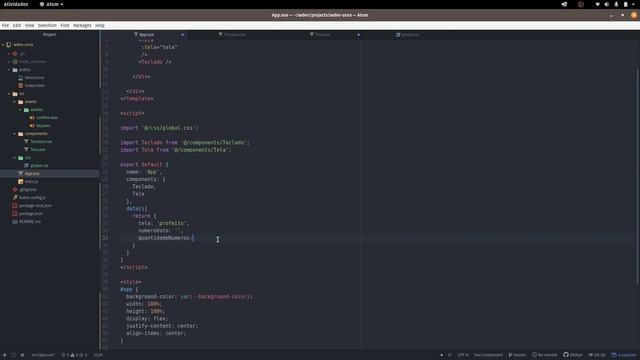
Task: Open the Wi-Fi indicator in the top bar
Action: [x=598, y=4]
